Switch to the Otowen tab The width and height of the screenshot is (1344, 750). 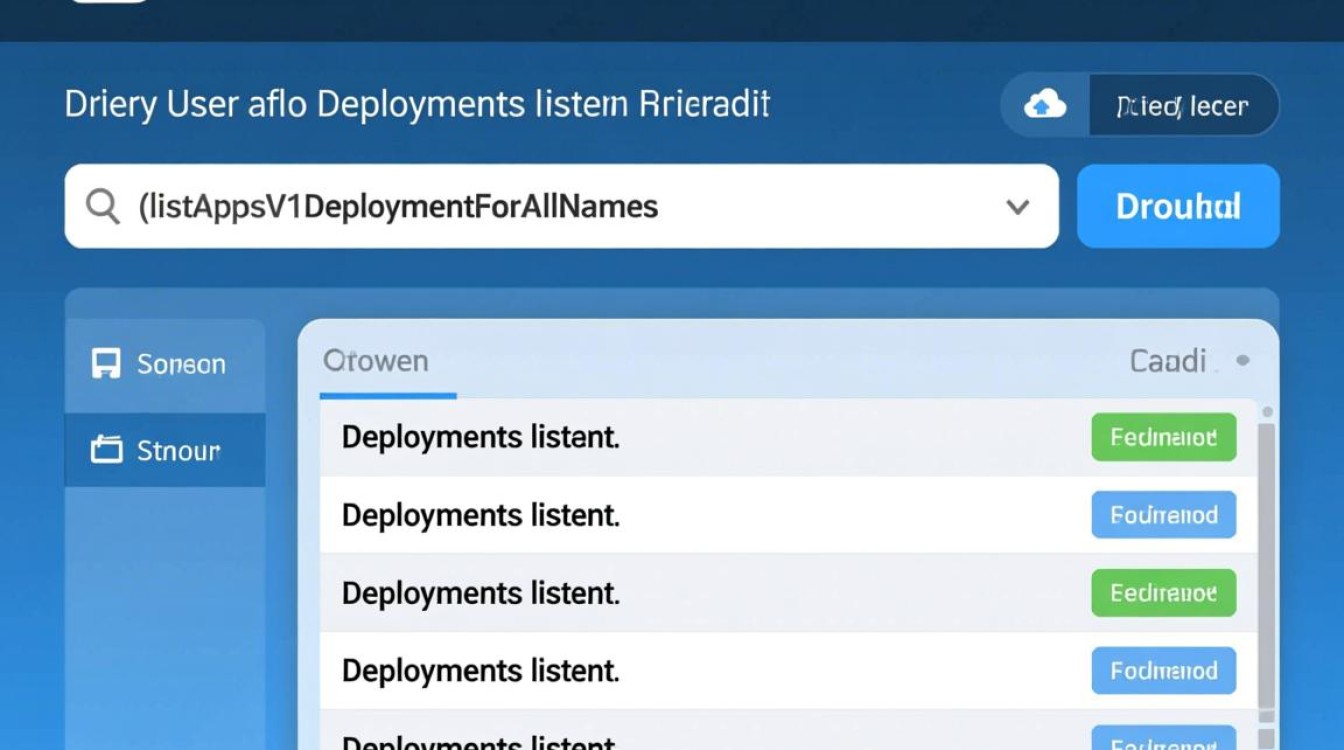[376, 361]
